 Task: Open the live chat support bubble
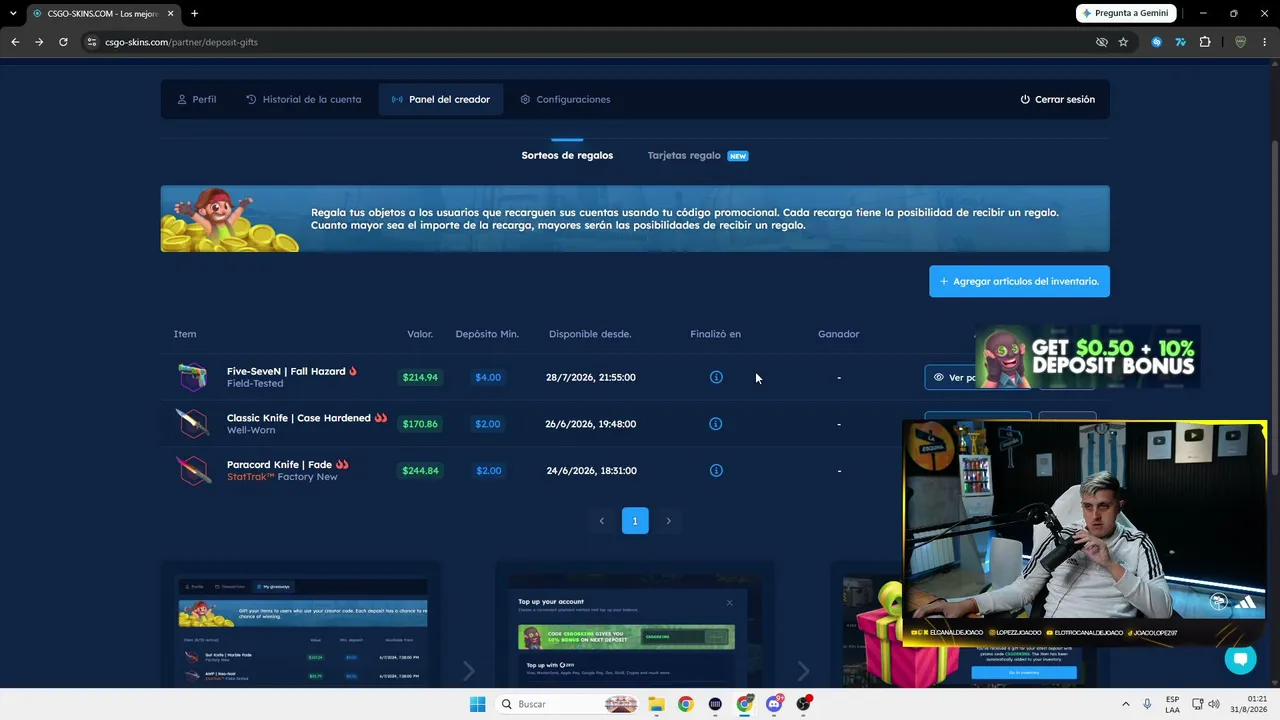tap(1240, 659)
